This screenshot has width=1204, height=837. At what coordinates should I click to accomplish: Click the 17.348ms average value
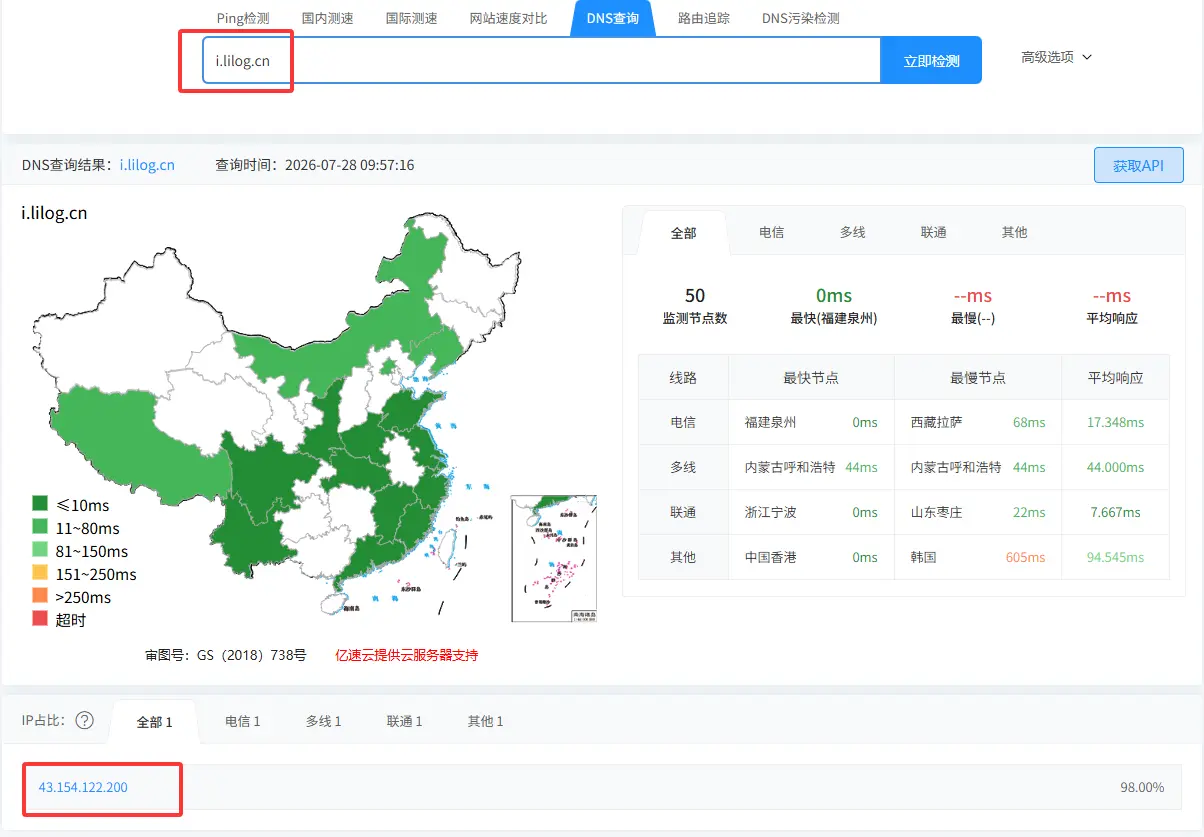click(1115, 423)
